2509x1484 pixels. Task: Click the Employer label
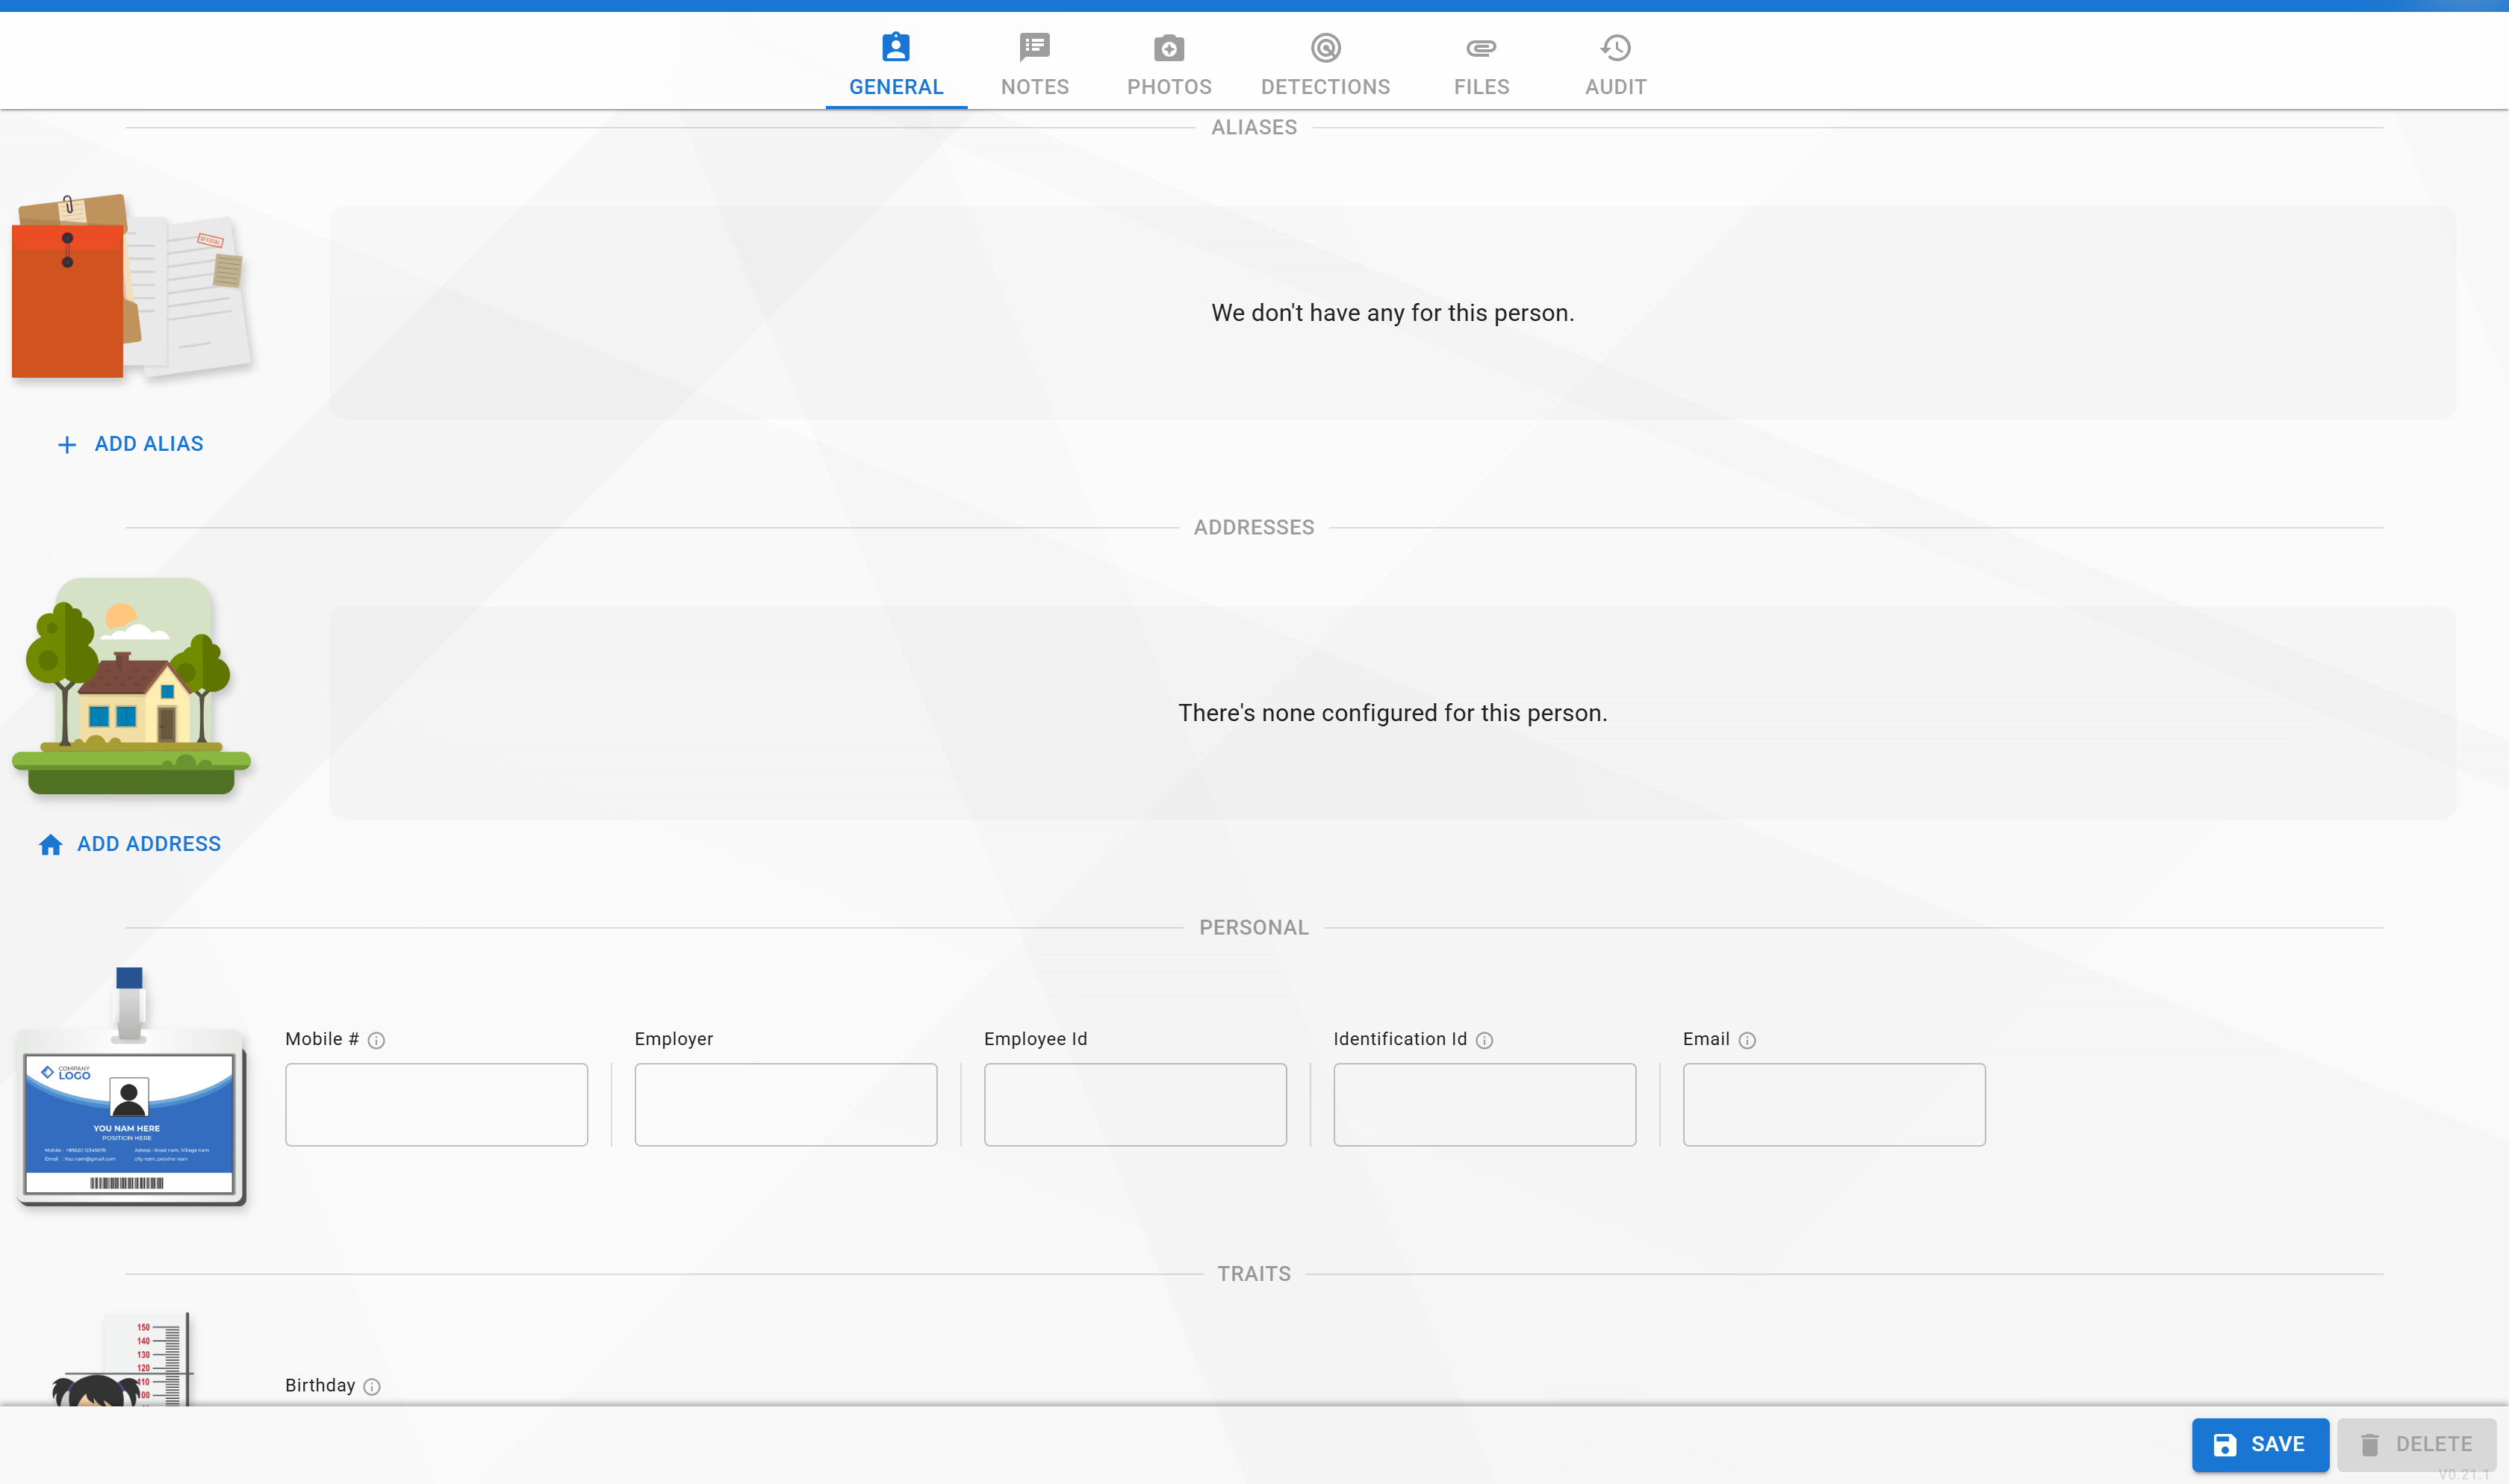tap(674, 1039)
